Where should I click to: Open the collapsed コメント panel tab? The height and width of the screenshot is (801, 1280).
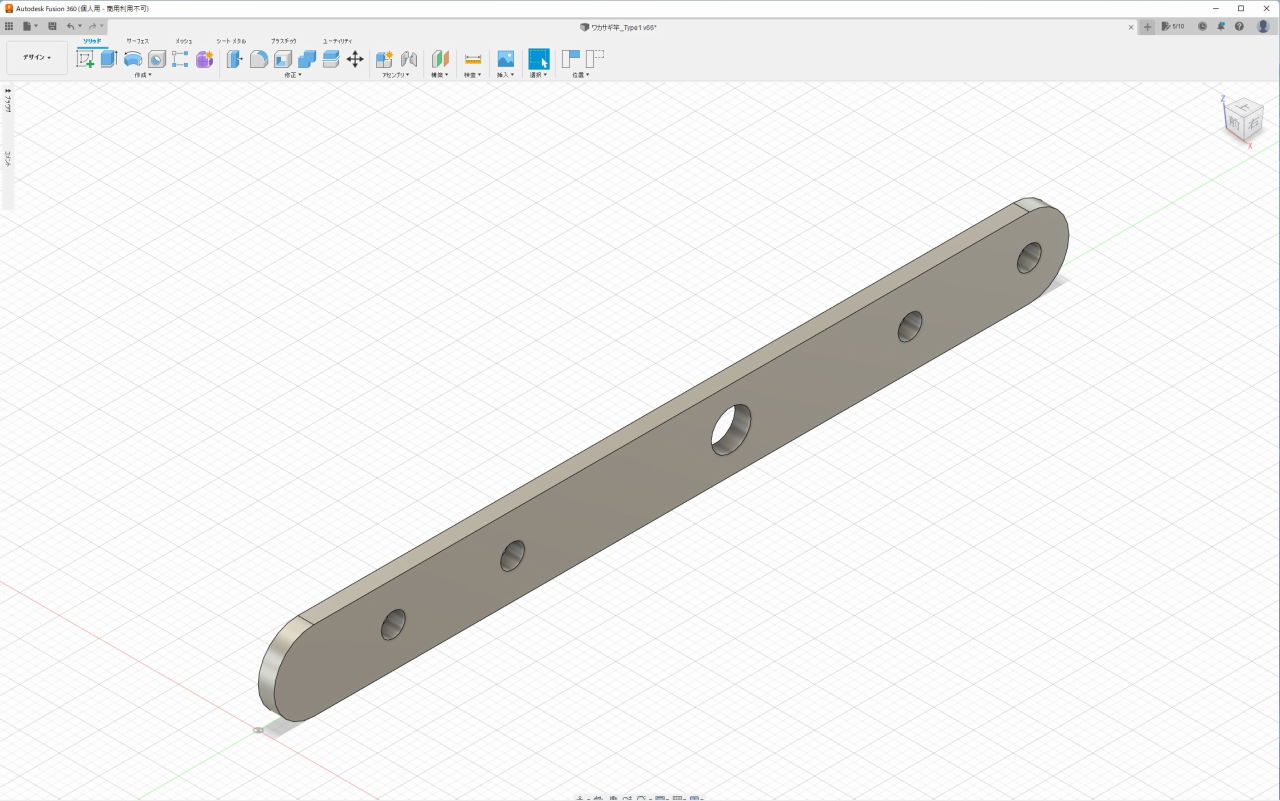[8, 159]
